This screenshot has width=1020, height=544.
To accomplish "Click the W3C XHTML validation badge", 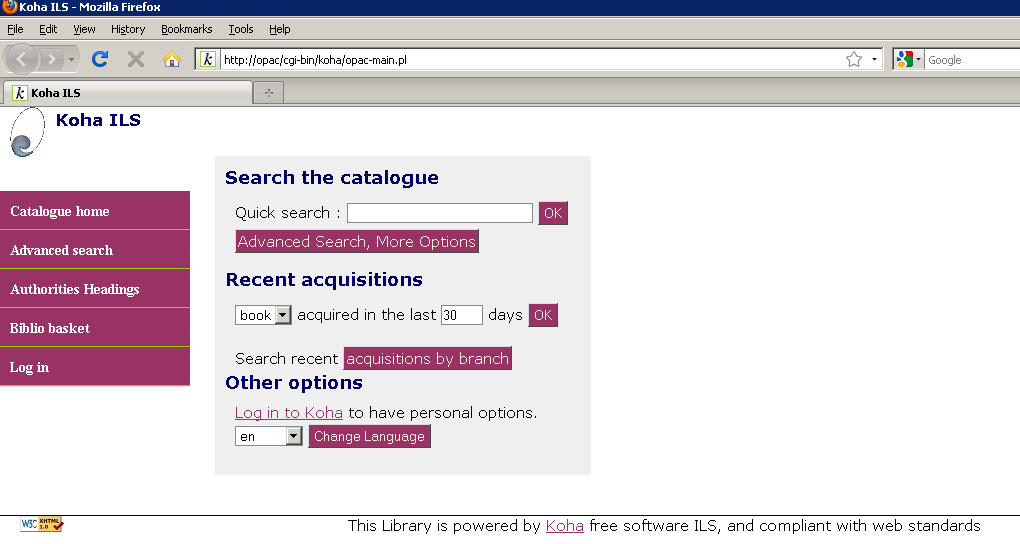I will pos(42,524).
